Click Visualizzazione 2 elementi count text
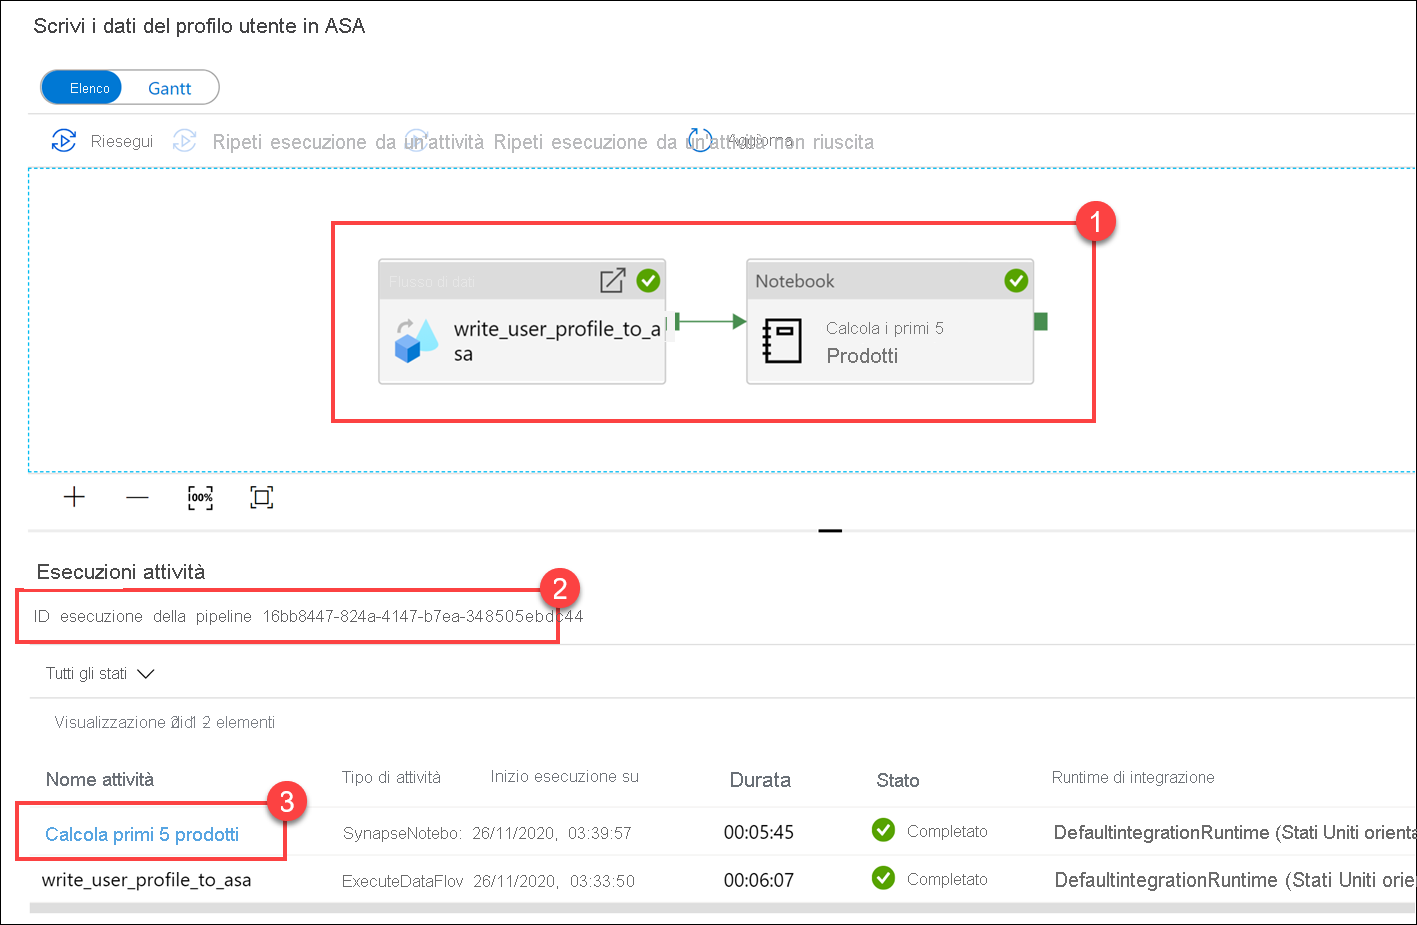 tap(165, 722)
